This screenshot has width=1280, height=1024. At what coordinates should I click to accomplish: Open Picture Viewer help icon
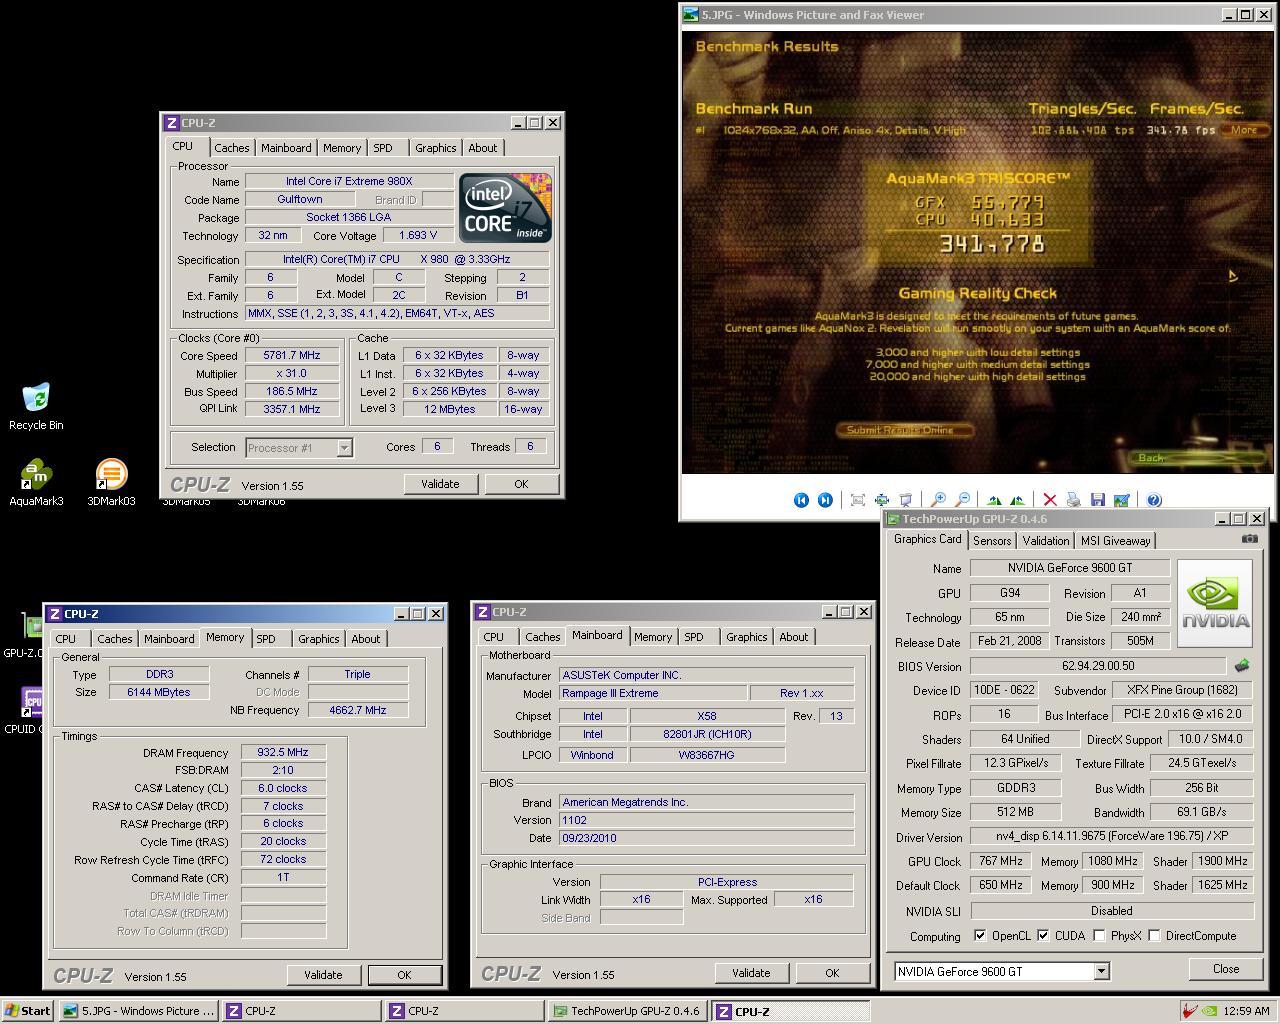[1154, 500]
